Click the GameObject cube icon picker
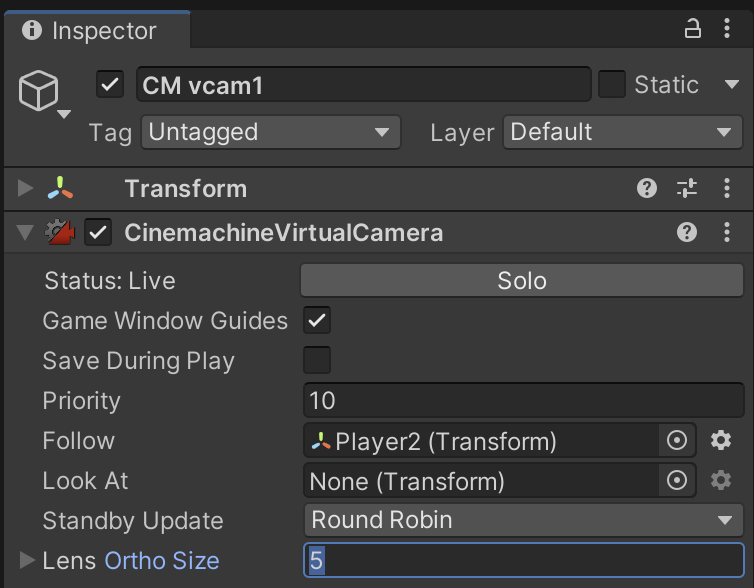The height and width of the screenshot is (588, 754). [x=40, y=93]
